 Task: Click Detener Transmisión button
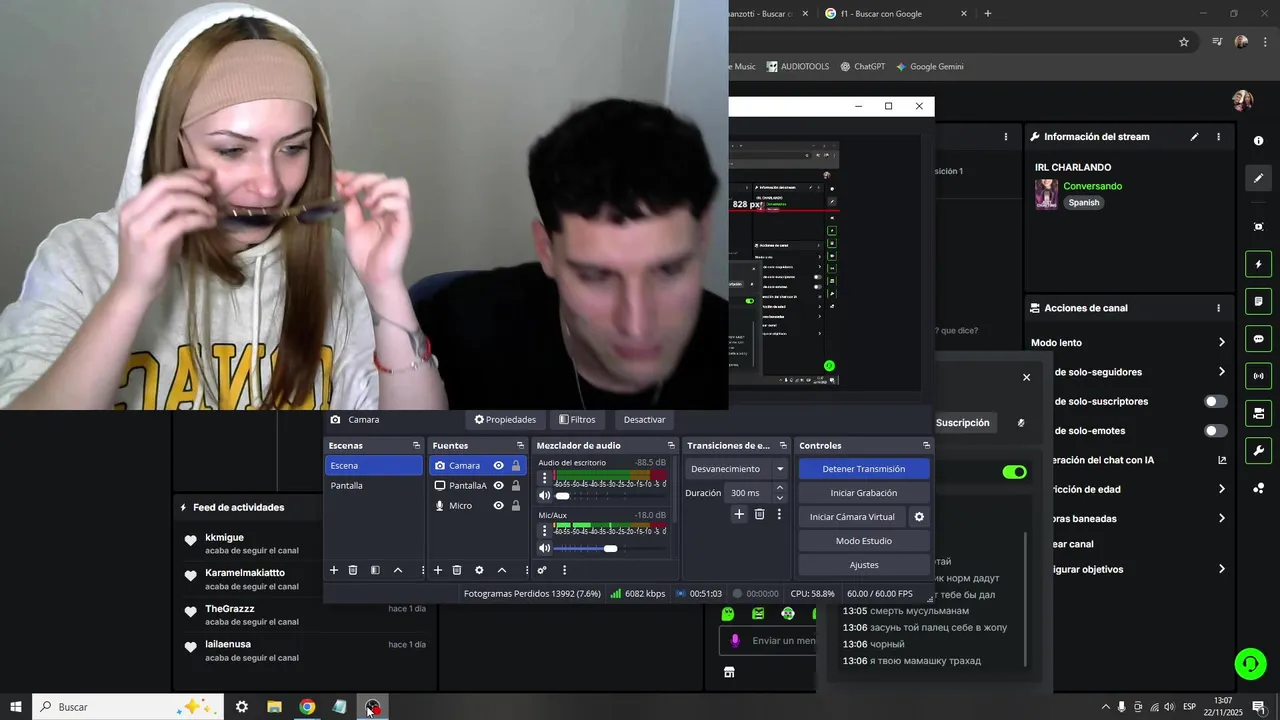coord(864,469)
